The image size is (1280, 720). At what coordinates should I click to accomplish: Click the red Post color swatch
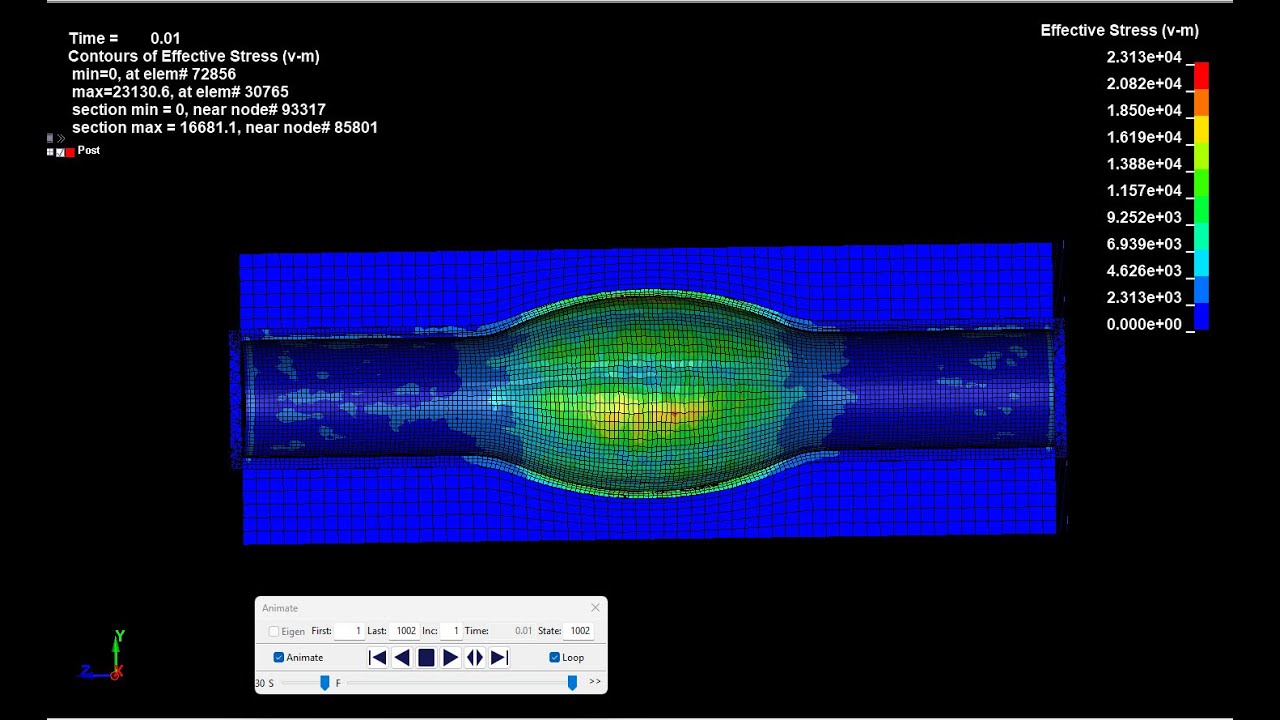point(70,152)
